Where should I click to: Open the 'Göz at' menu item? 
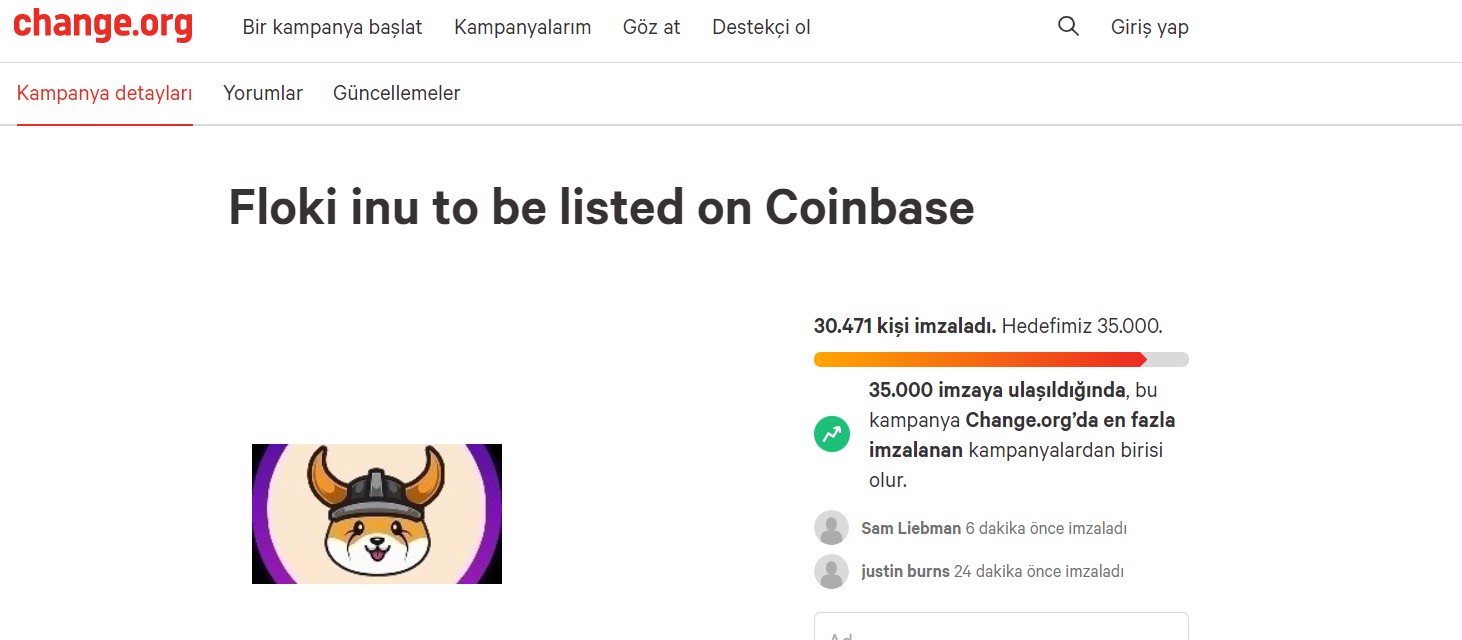click(x=651, y=27)
